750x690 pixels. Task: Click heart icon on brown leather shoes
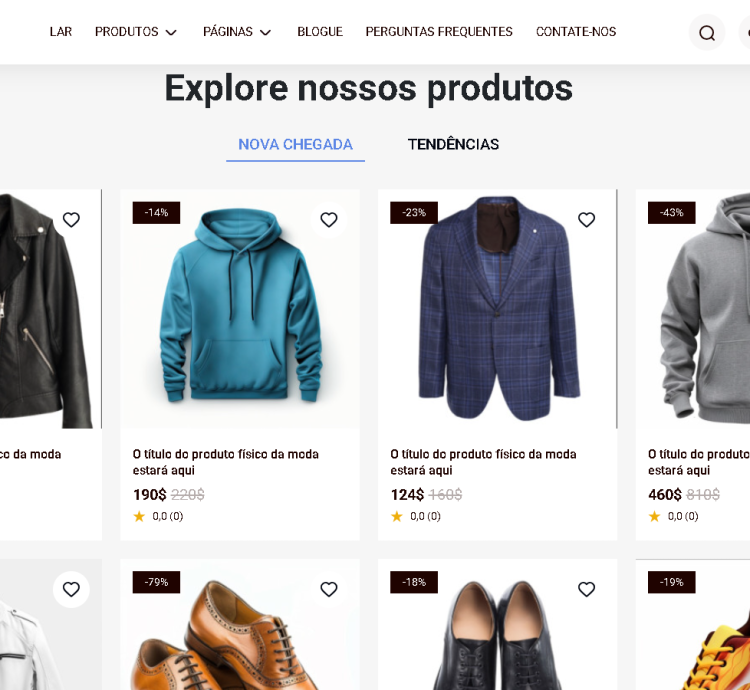tap(329, 590)
